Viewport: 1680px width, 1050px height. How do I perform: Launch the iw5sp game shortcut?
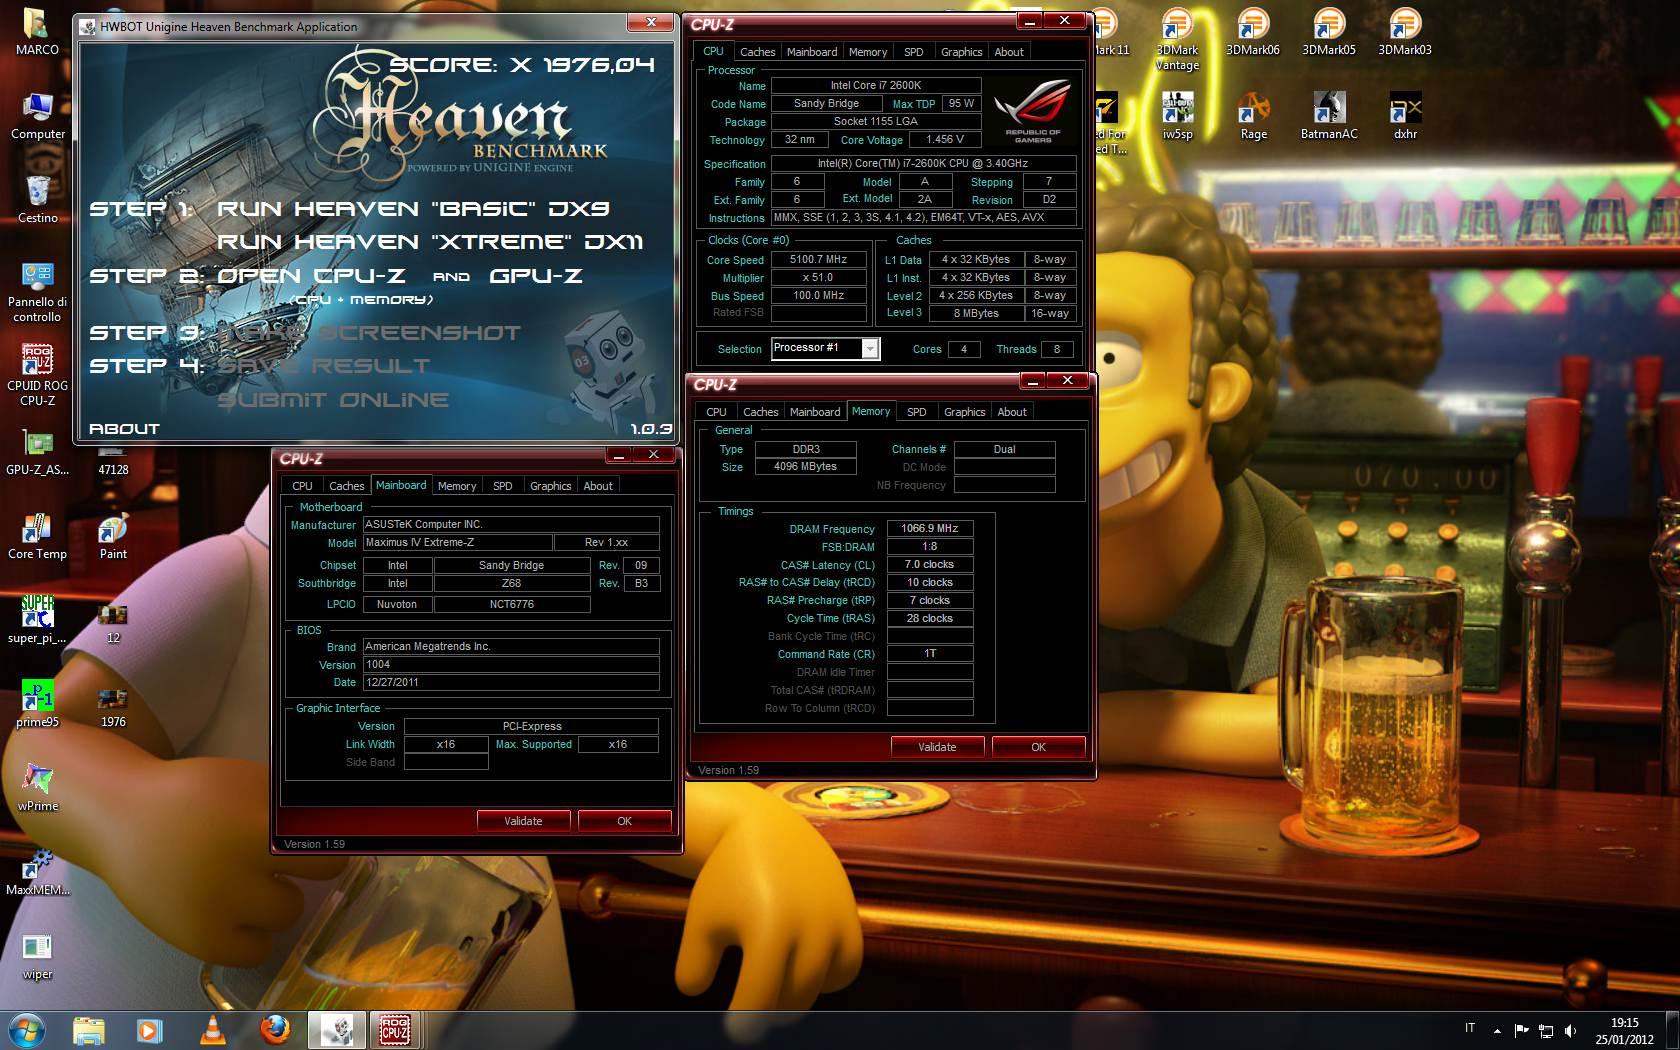(1177, 115)
